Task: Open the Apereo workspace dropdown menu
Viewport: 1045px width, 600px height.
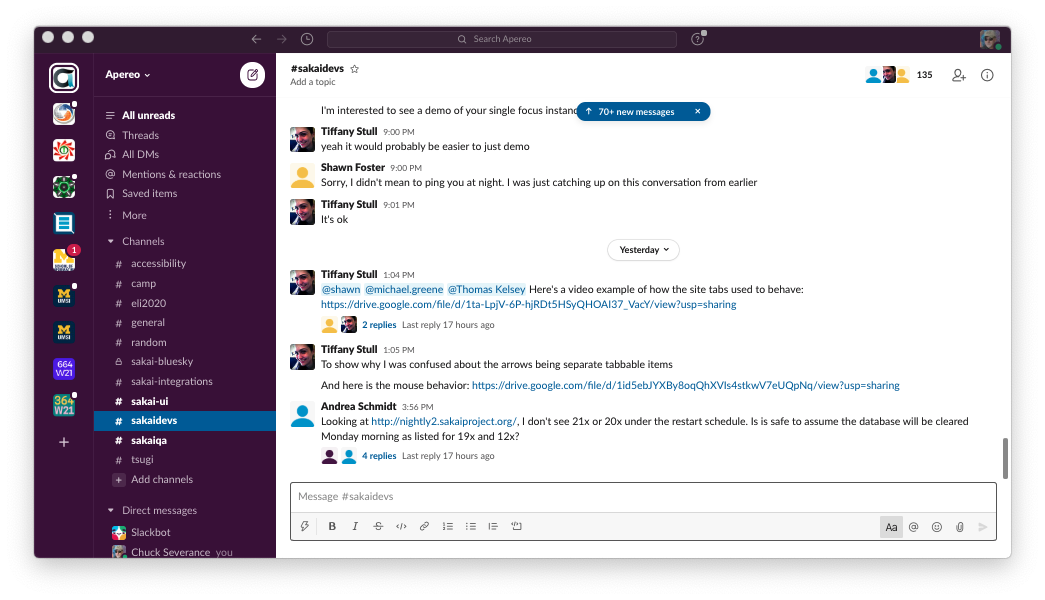Action: click(x=128, y=75)
